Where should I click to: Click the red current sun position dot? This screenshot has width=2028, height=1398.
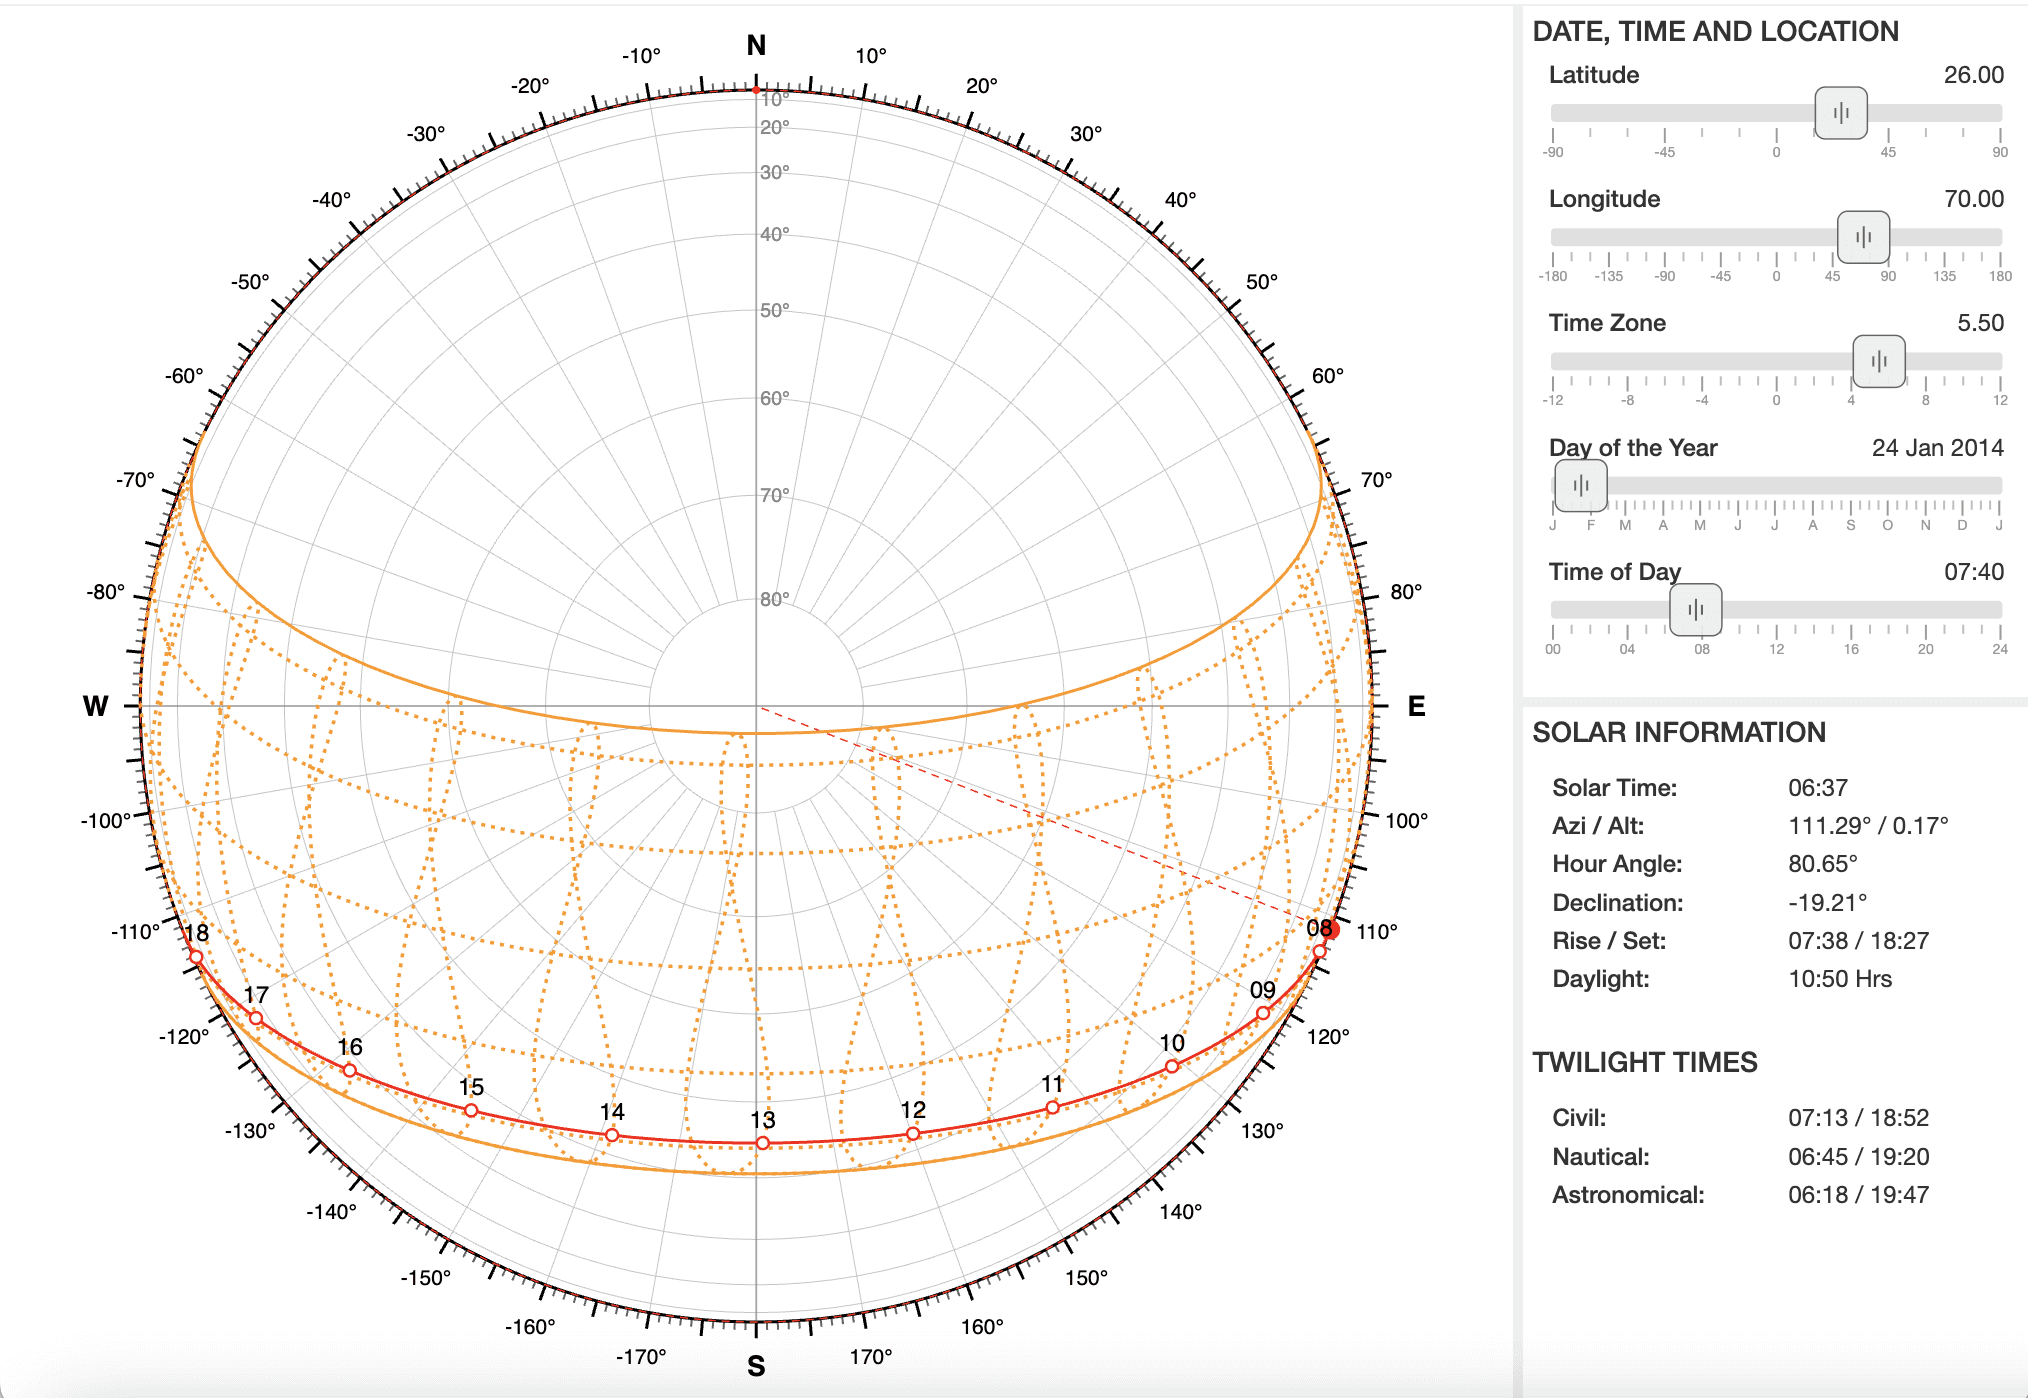pyautogui.click(x=1331, y=930)
